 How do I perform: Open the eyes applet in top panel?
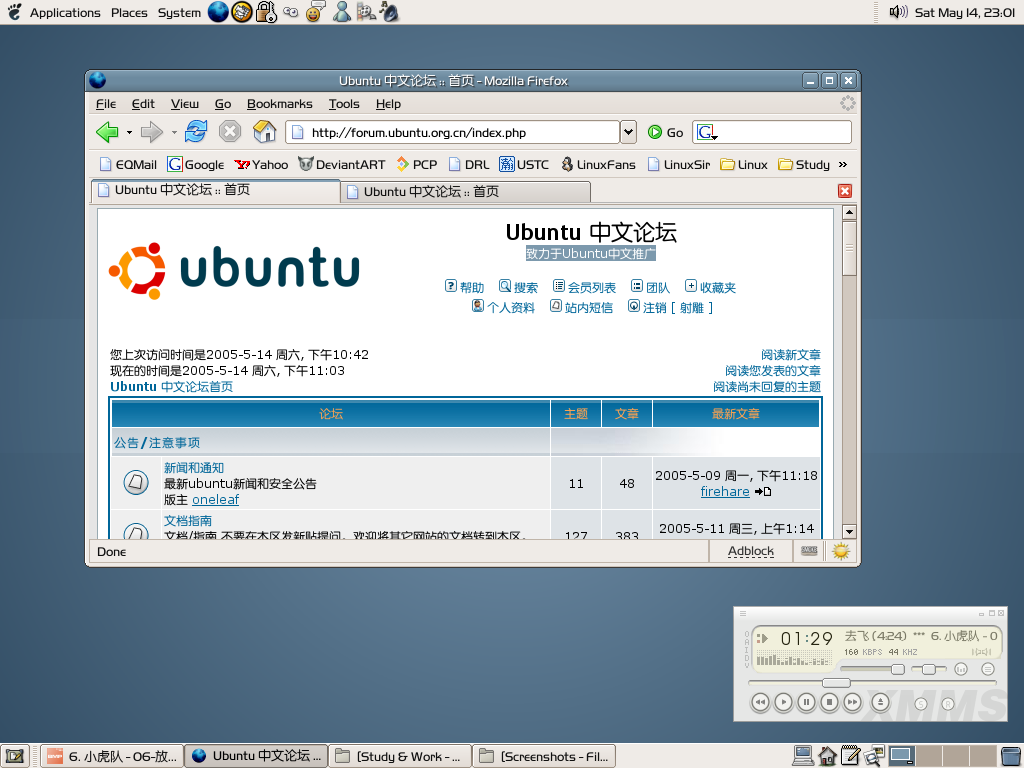290,12
